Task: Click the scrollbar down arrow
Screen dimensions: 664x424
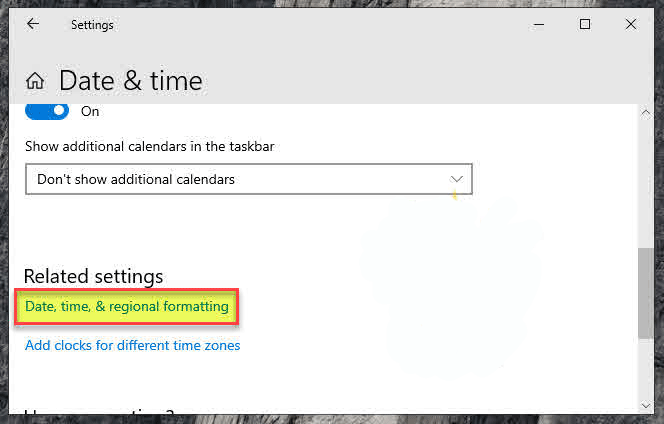Action: click(645, 404)
